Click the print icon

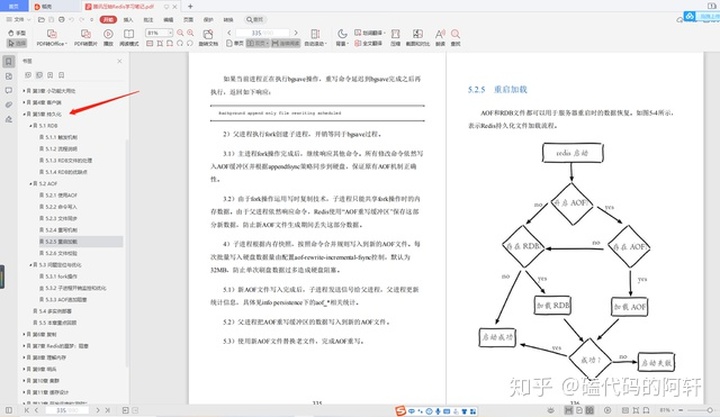(x=62, y=20)
